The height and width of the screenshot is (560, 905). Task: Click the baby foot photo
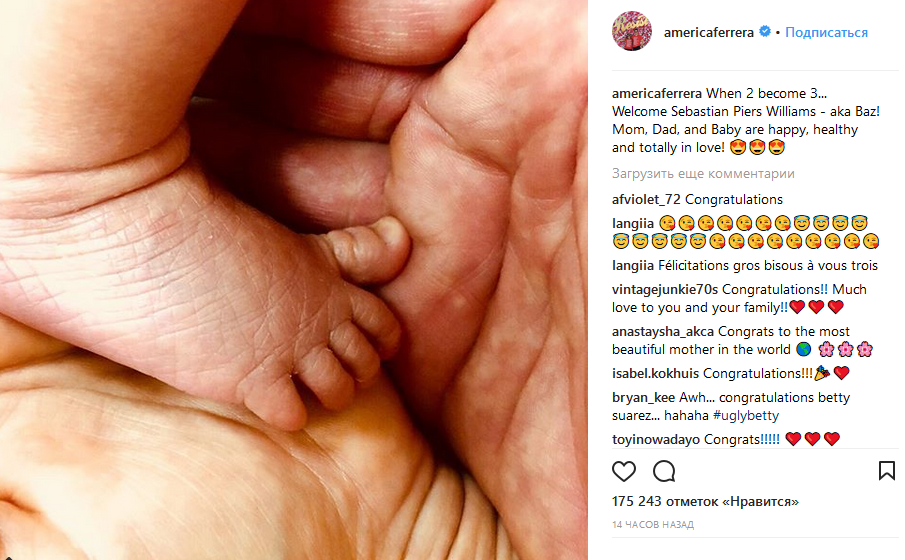pyautogui.click(x=294, y=280)
